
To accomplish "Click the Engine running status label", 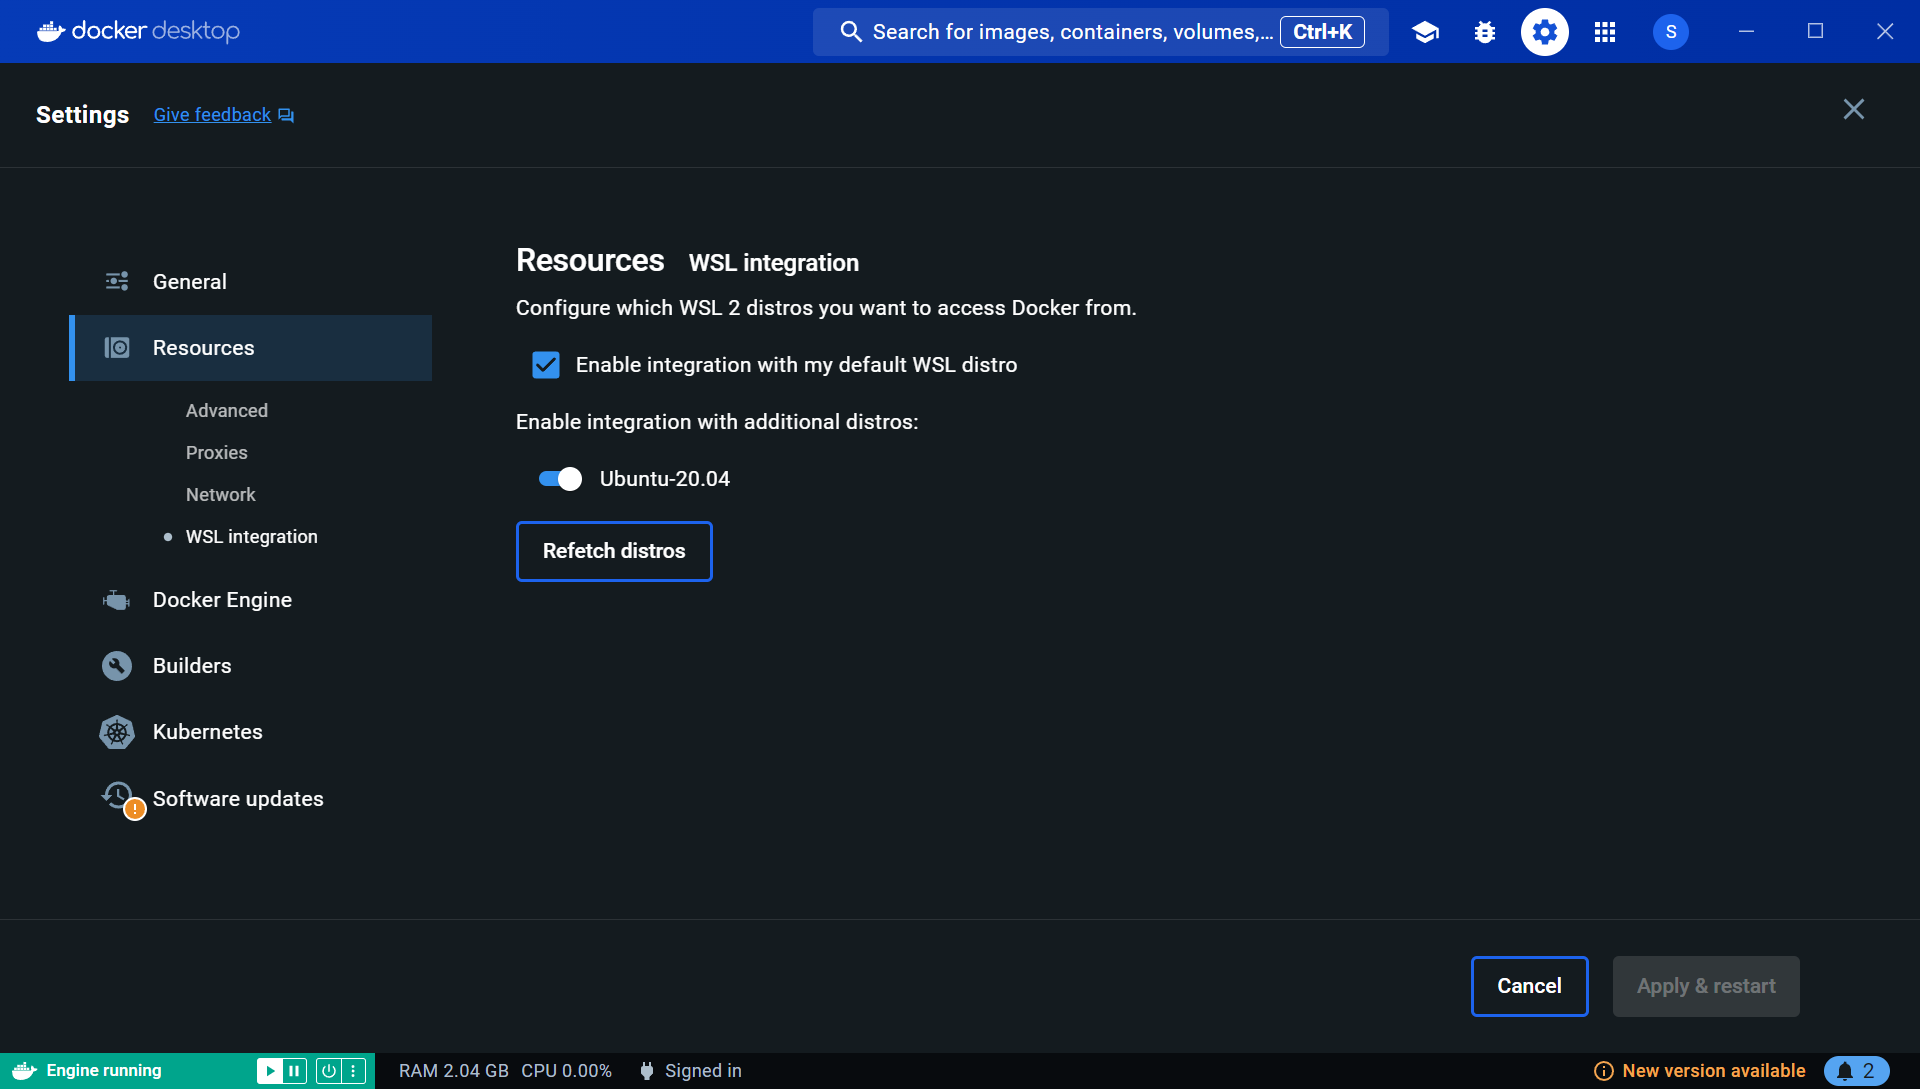I will point(104,1071).
